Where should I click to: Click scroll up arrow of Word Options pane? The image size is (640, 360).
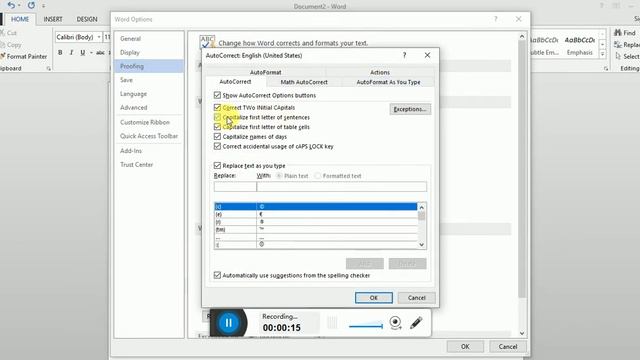pos(522,37)
